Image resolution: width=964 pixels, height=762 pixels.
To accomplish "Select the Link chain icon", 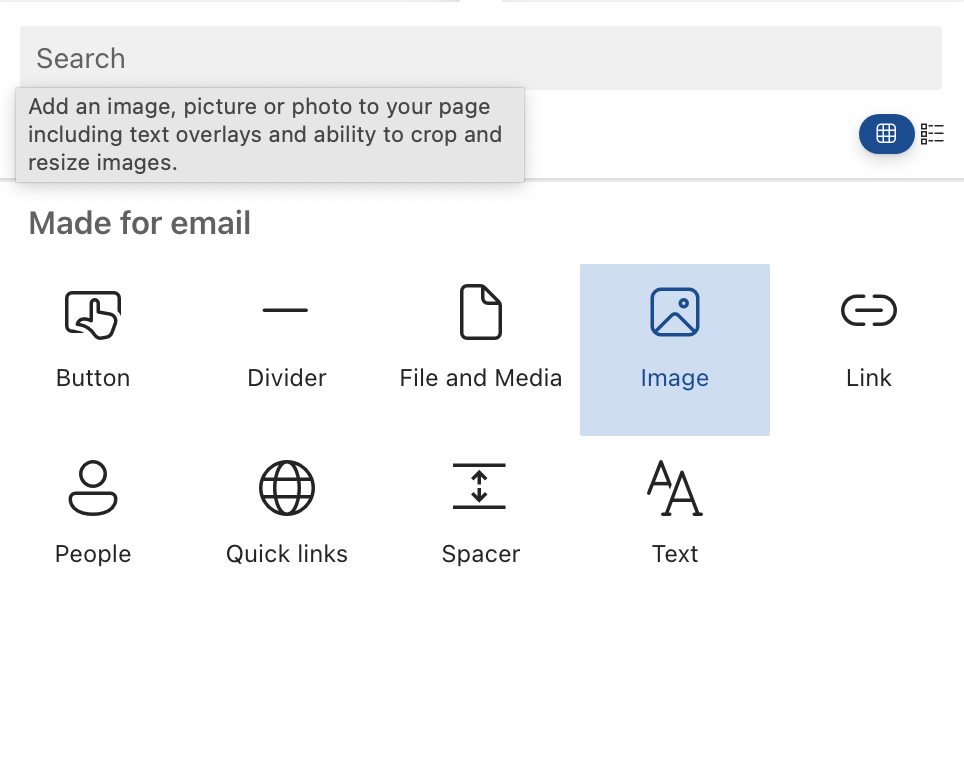I will pos(868,311).
